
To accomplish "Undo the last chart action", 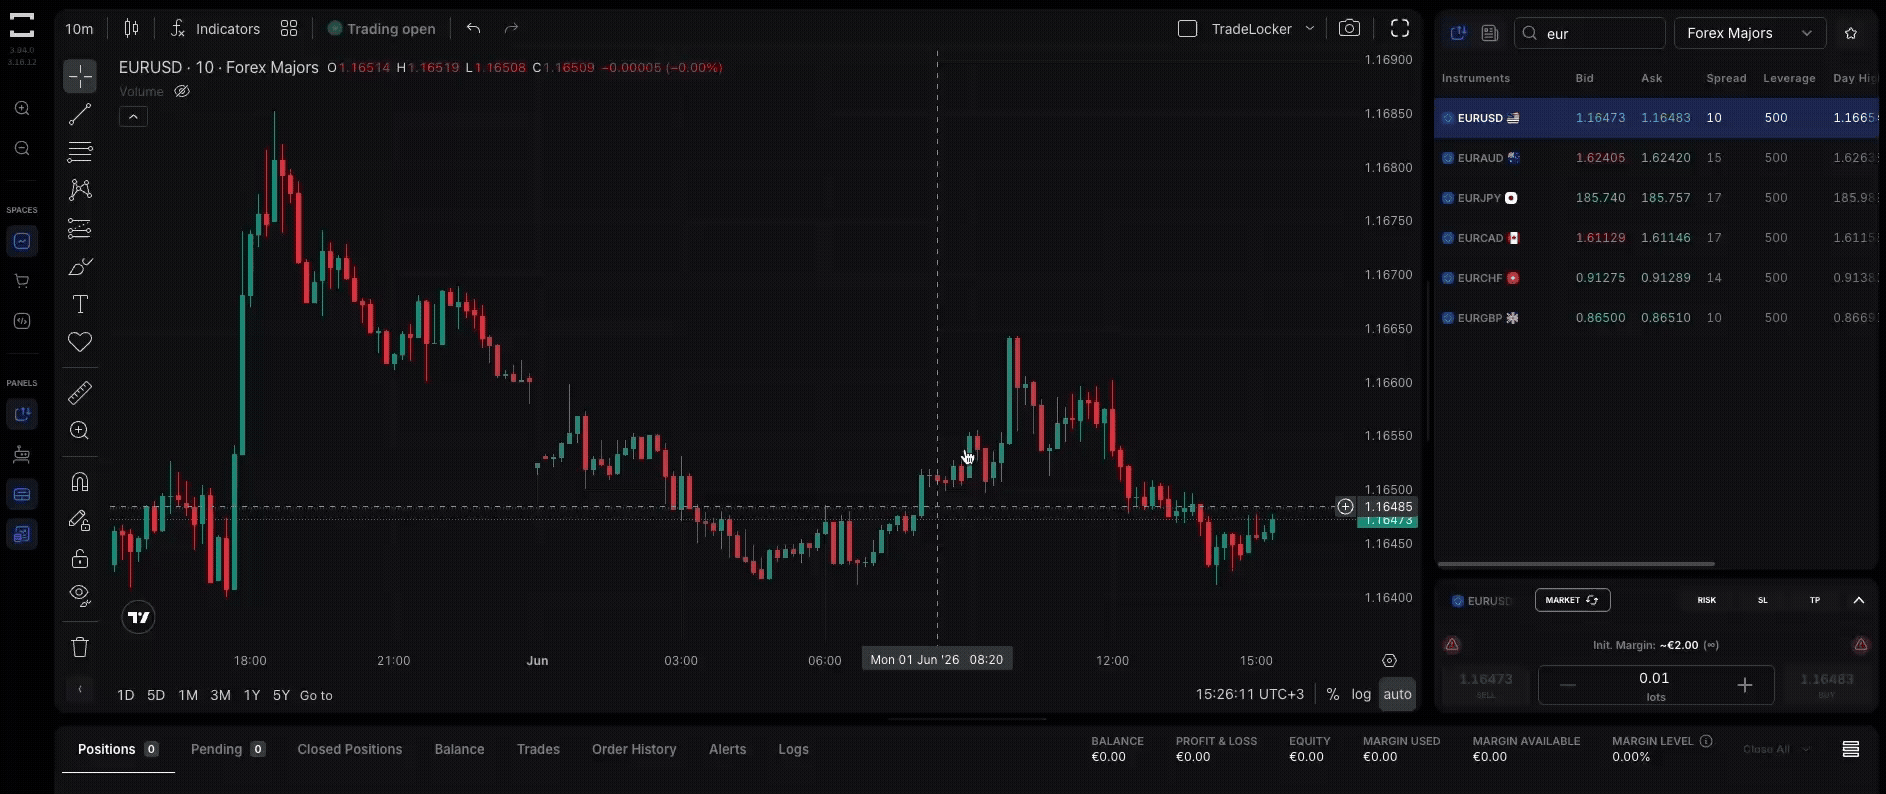I will pyautogui.click(x=473, y=28).
